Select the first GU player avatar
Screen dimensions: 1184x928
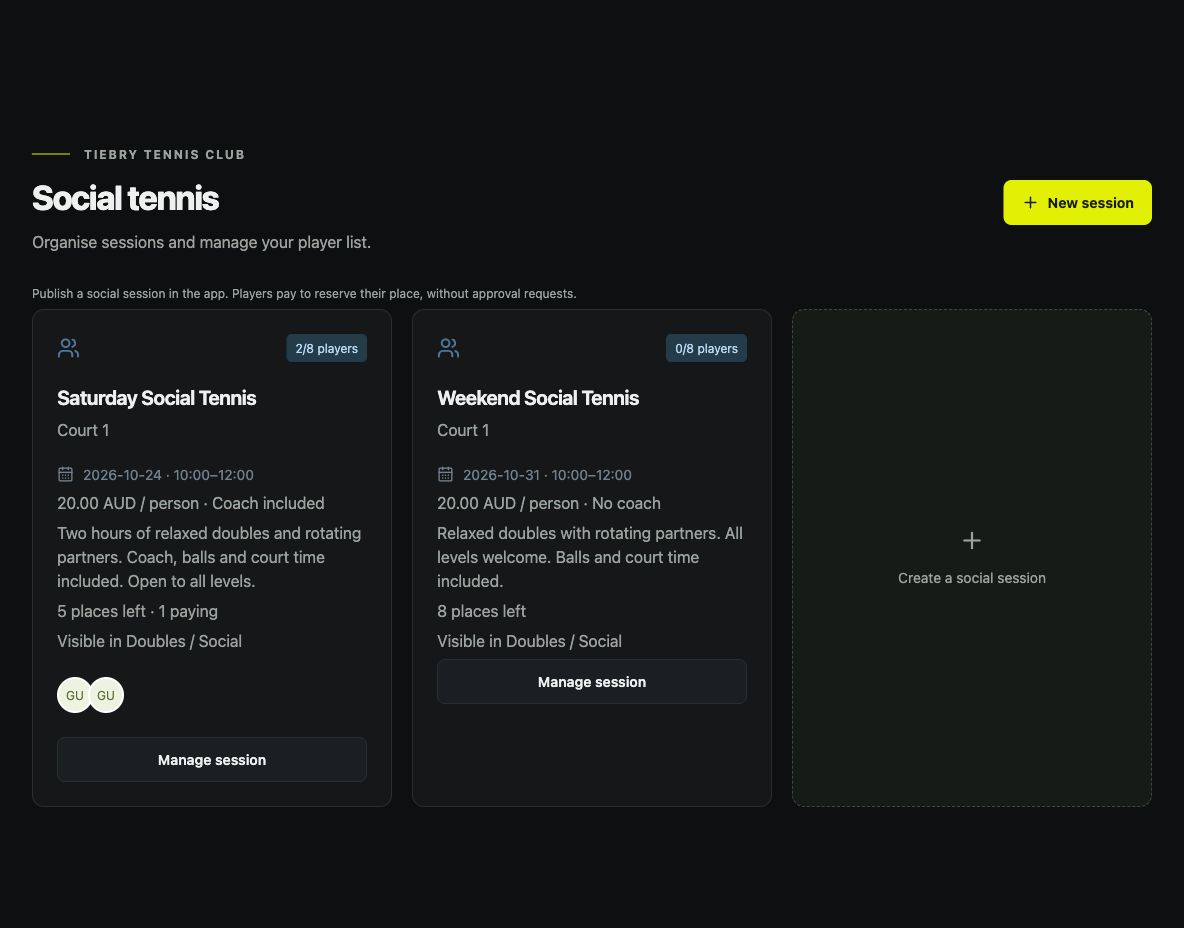click(x=74, y=695)
